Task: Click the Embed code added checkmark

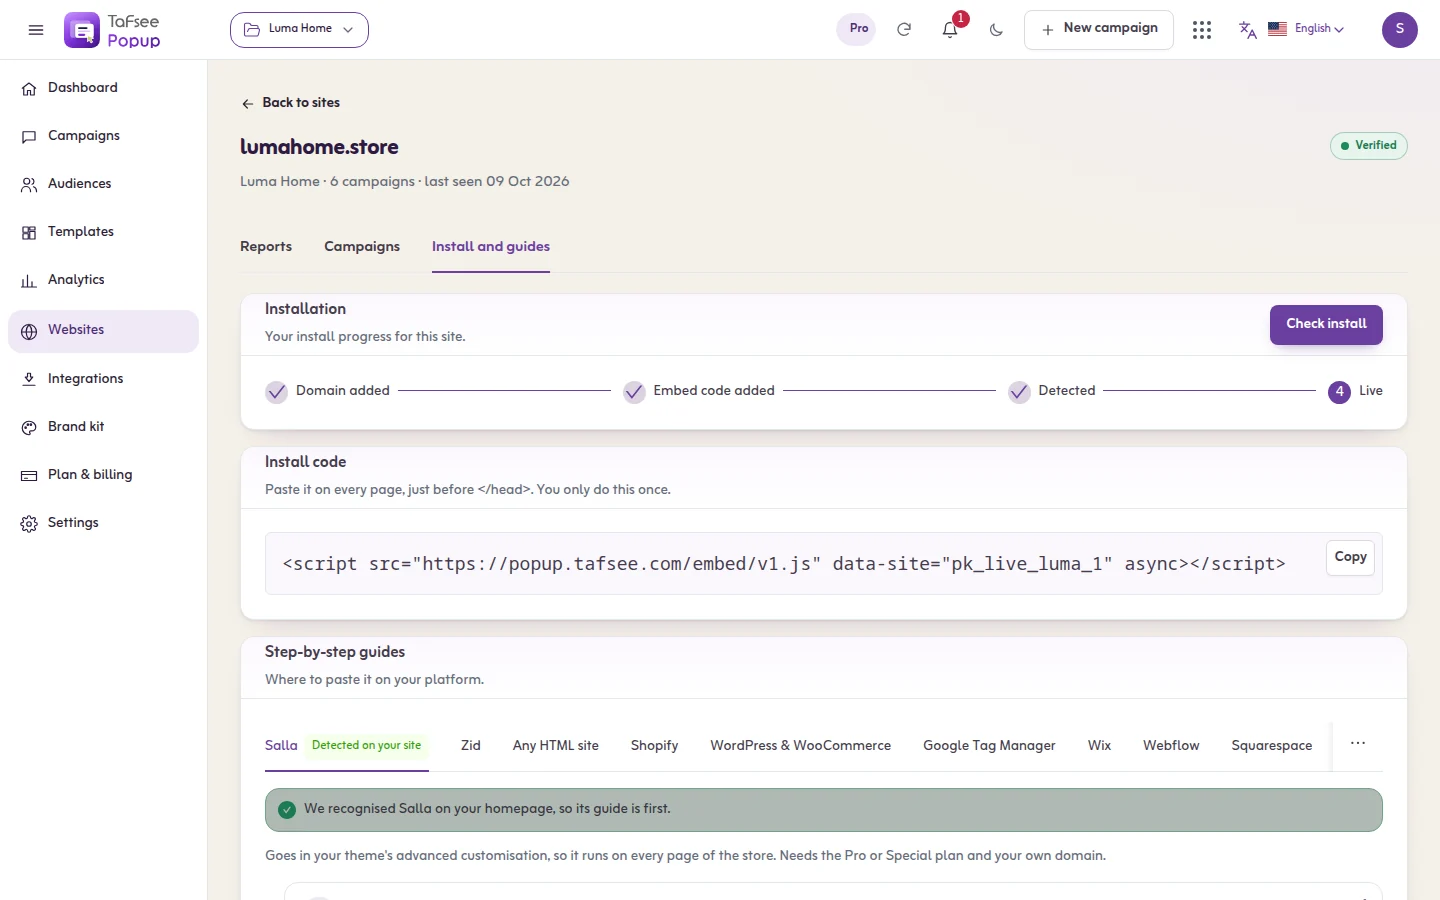Action: click(634, 392)
